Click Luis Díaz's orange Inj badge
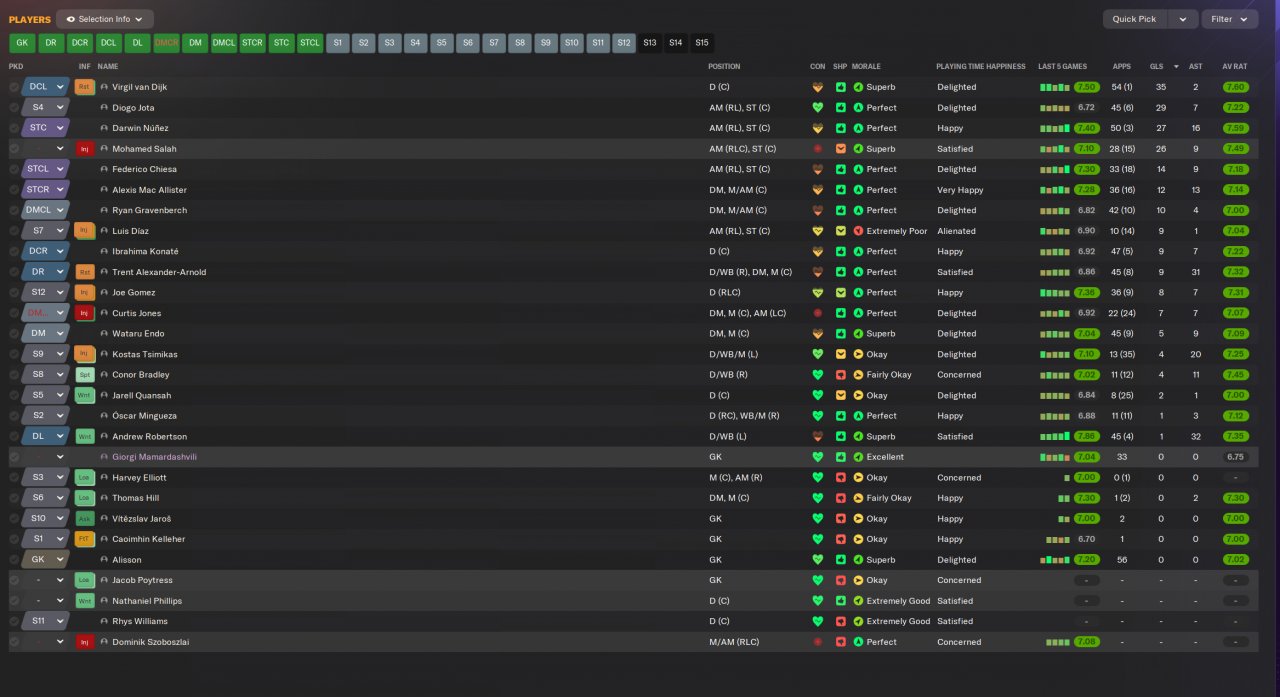The image size is (1280, 697). pos(84,231)
